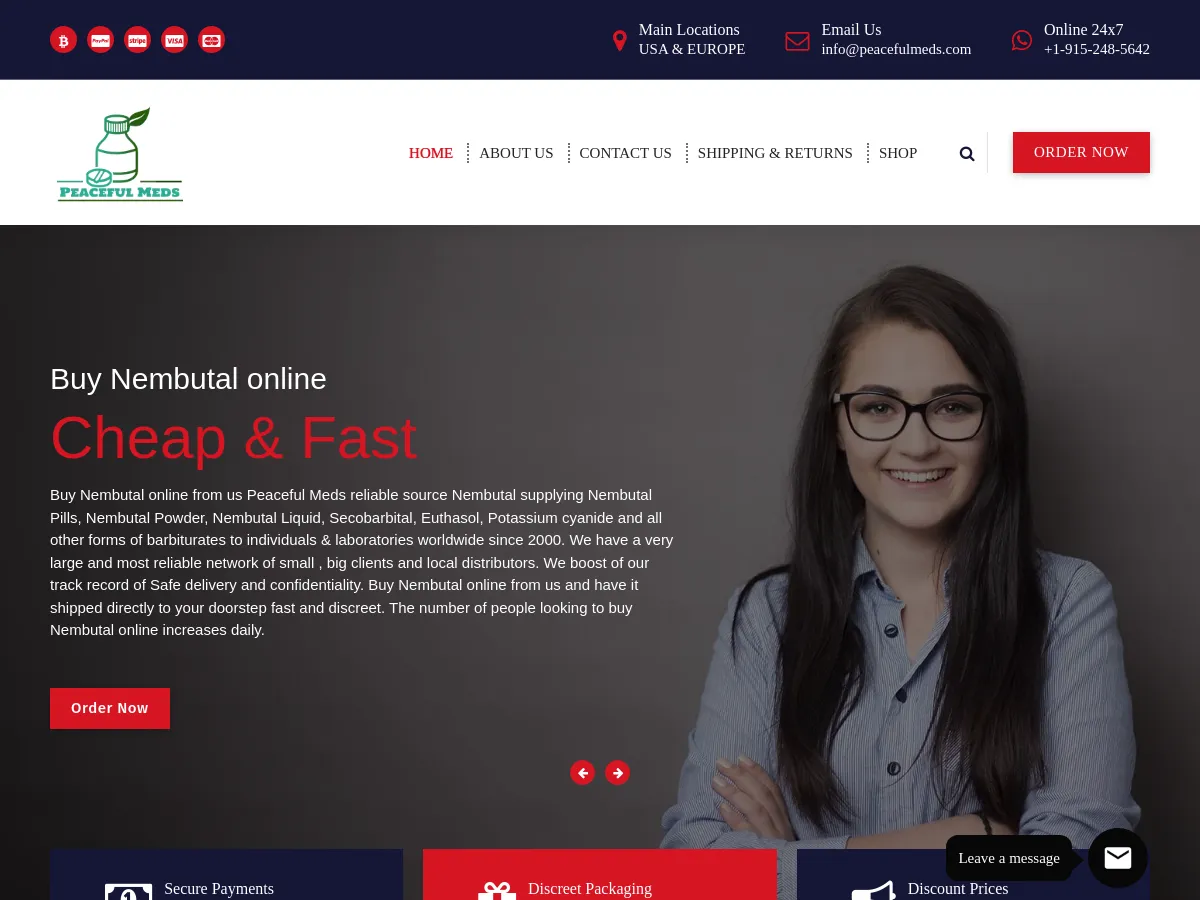Click the +1-915-248-5642 phone number
The height and width of the screenshot is (900, 1200).
(1097, 49)
